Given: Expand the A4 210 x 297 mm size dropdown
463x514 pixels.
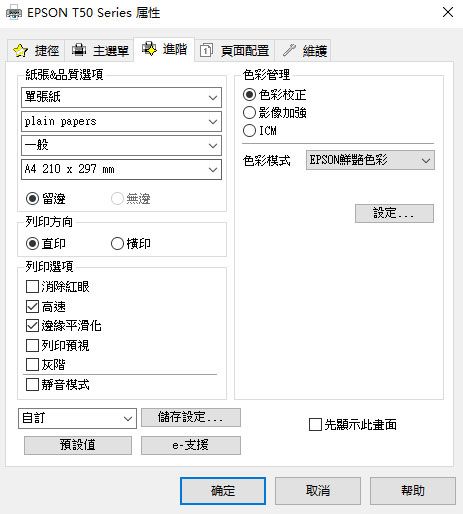Looking at the screenshot, I should (121, 169).
